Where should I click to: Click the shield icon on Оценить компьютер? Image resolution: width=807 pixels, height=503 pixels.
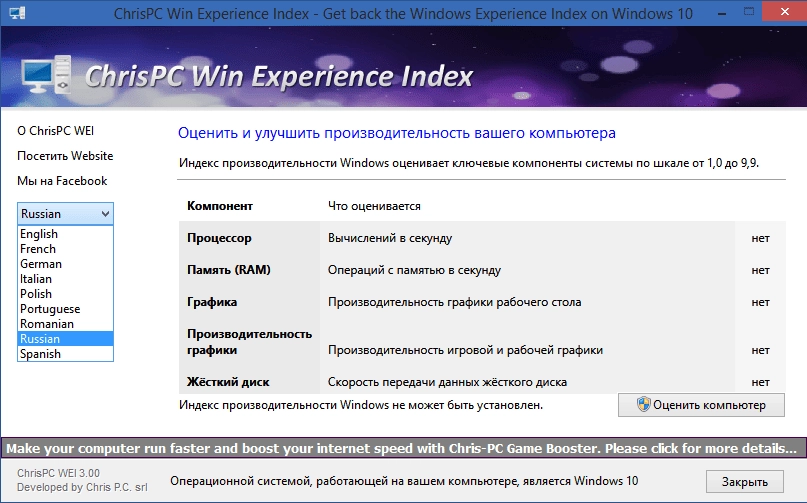tap(643, 405)
